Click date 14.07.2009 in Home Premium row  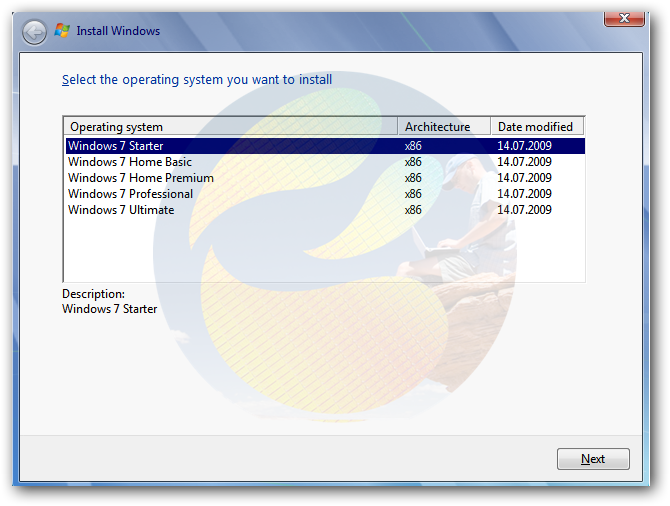[524, 178]
